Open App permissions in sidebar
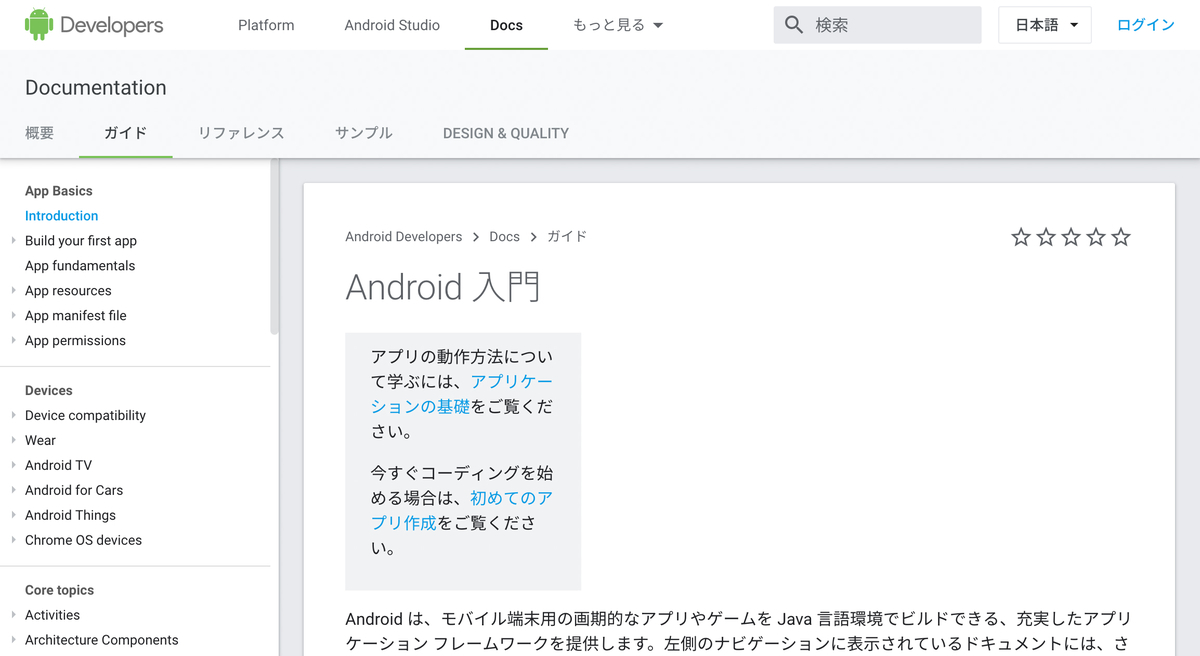The height and width of the screenshot is (656, 1200). (x=75, y=340)
